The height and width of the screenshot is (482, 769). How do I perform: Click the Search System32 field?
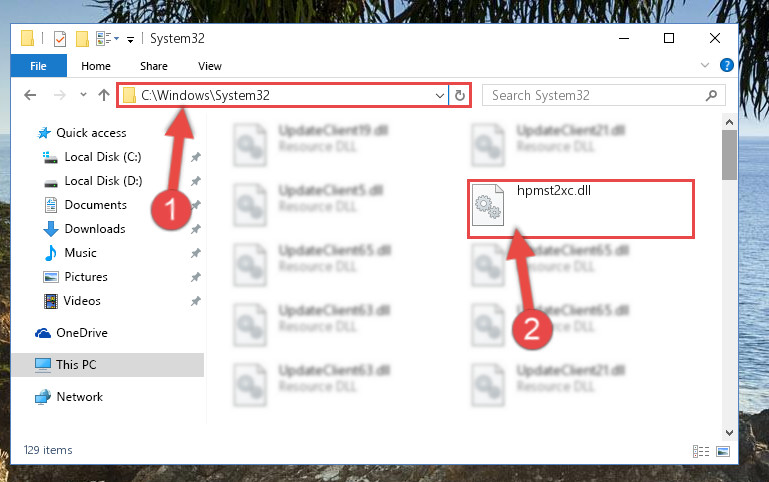tap(597, 95)
